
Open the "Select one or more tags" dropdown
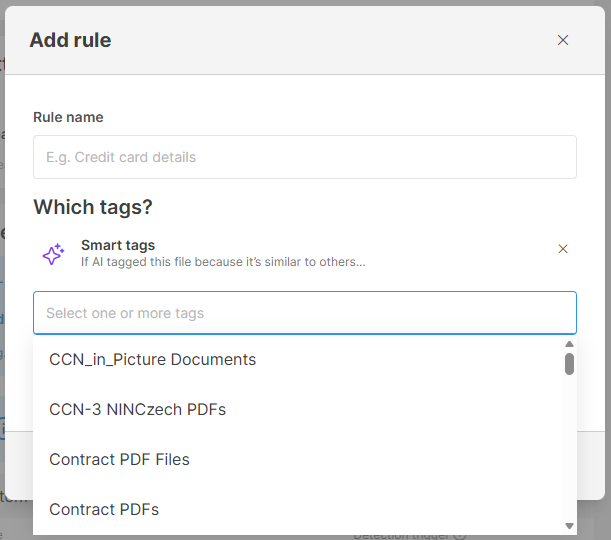pos(305,313)
